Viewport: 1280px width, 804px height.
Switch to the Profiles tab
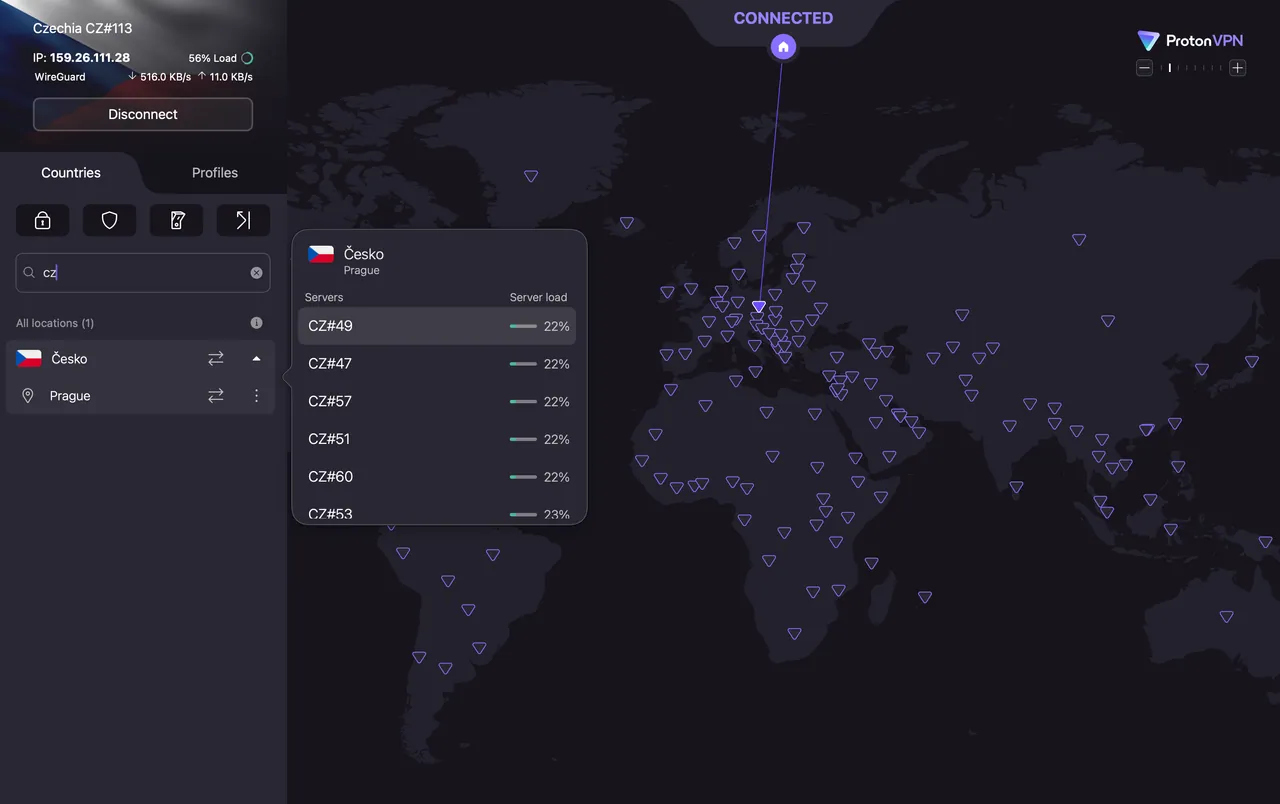tap(215, 173)
